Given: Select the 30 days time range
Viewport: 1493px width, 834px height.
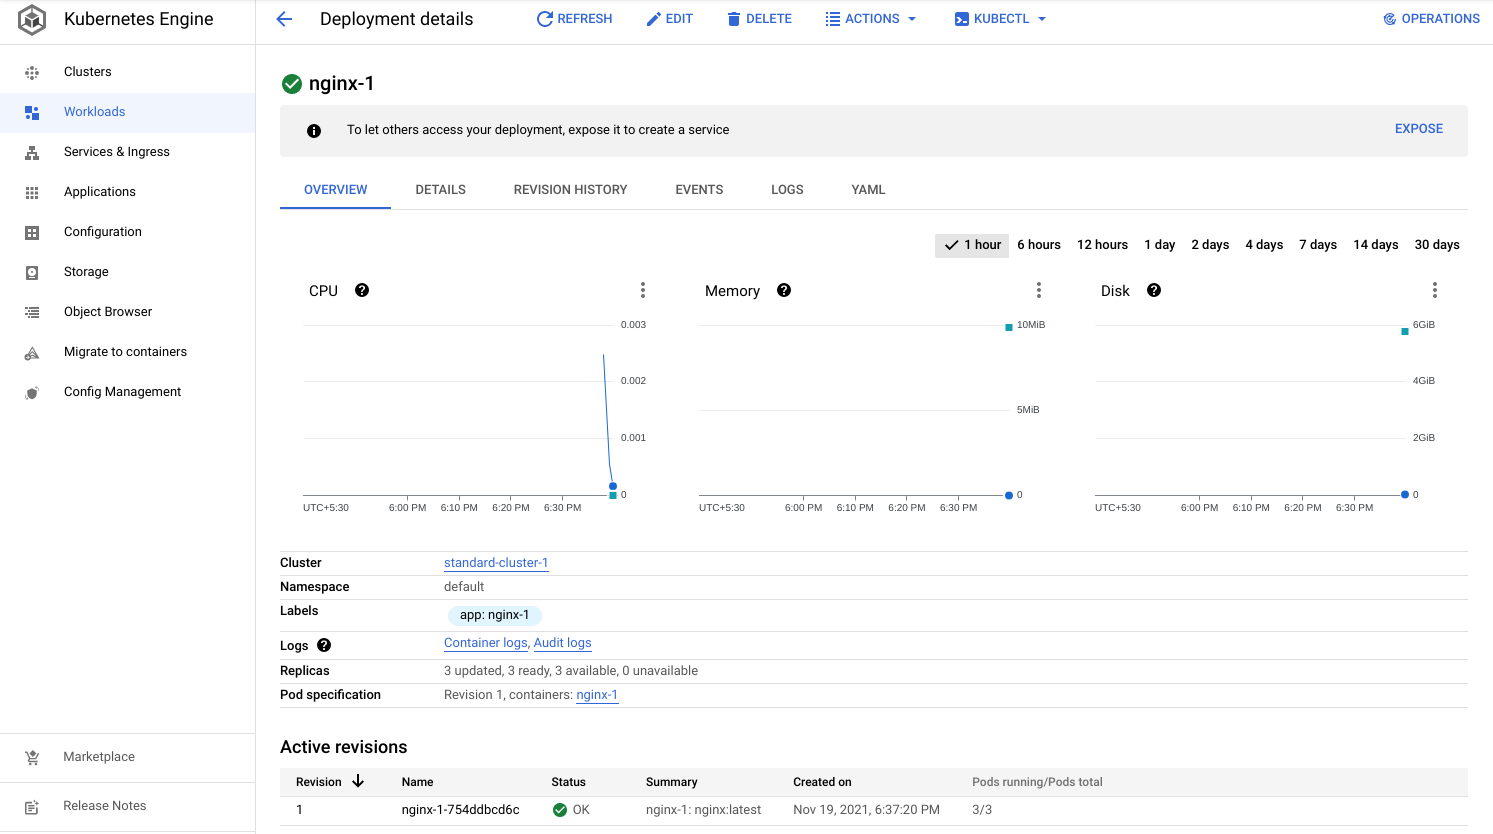Looking at the screenshot, I should click(x=1437, y=245).
